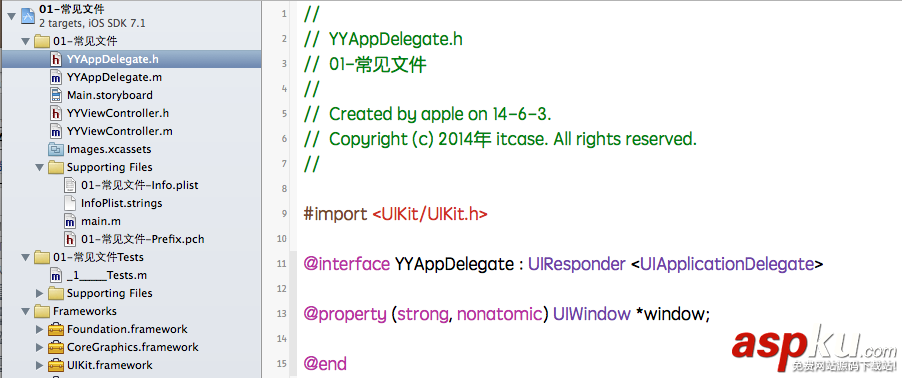Click the YYAppDelegate.m file icon
The image size is (902, 378).
pyautogui.click(x=55, y=77)
